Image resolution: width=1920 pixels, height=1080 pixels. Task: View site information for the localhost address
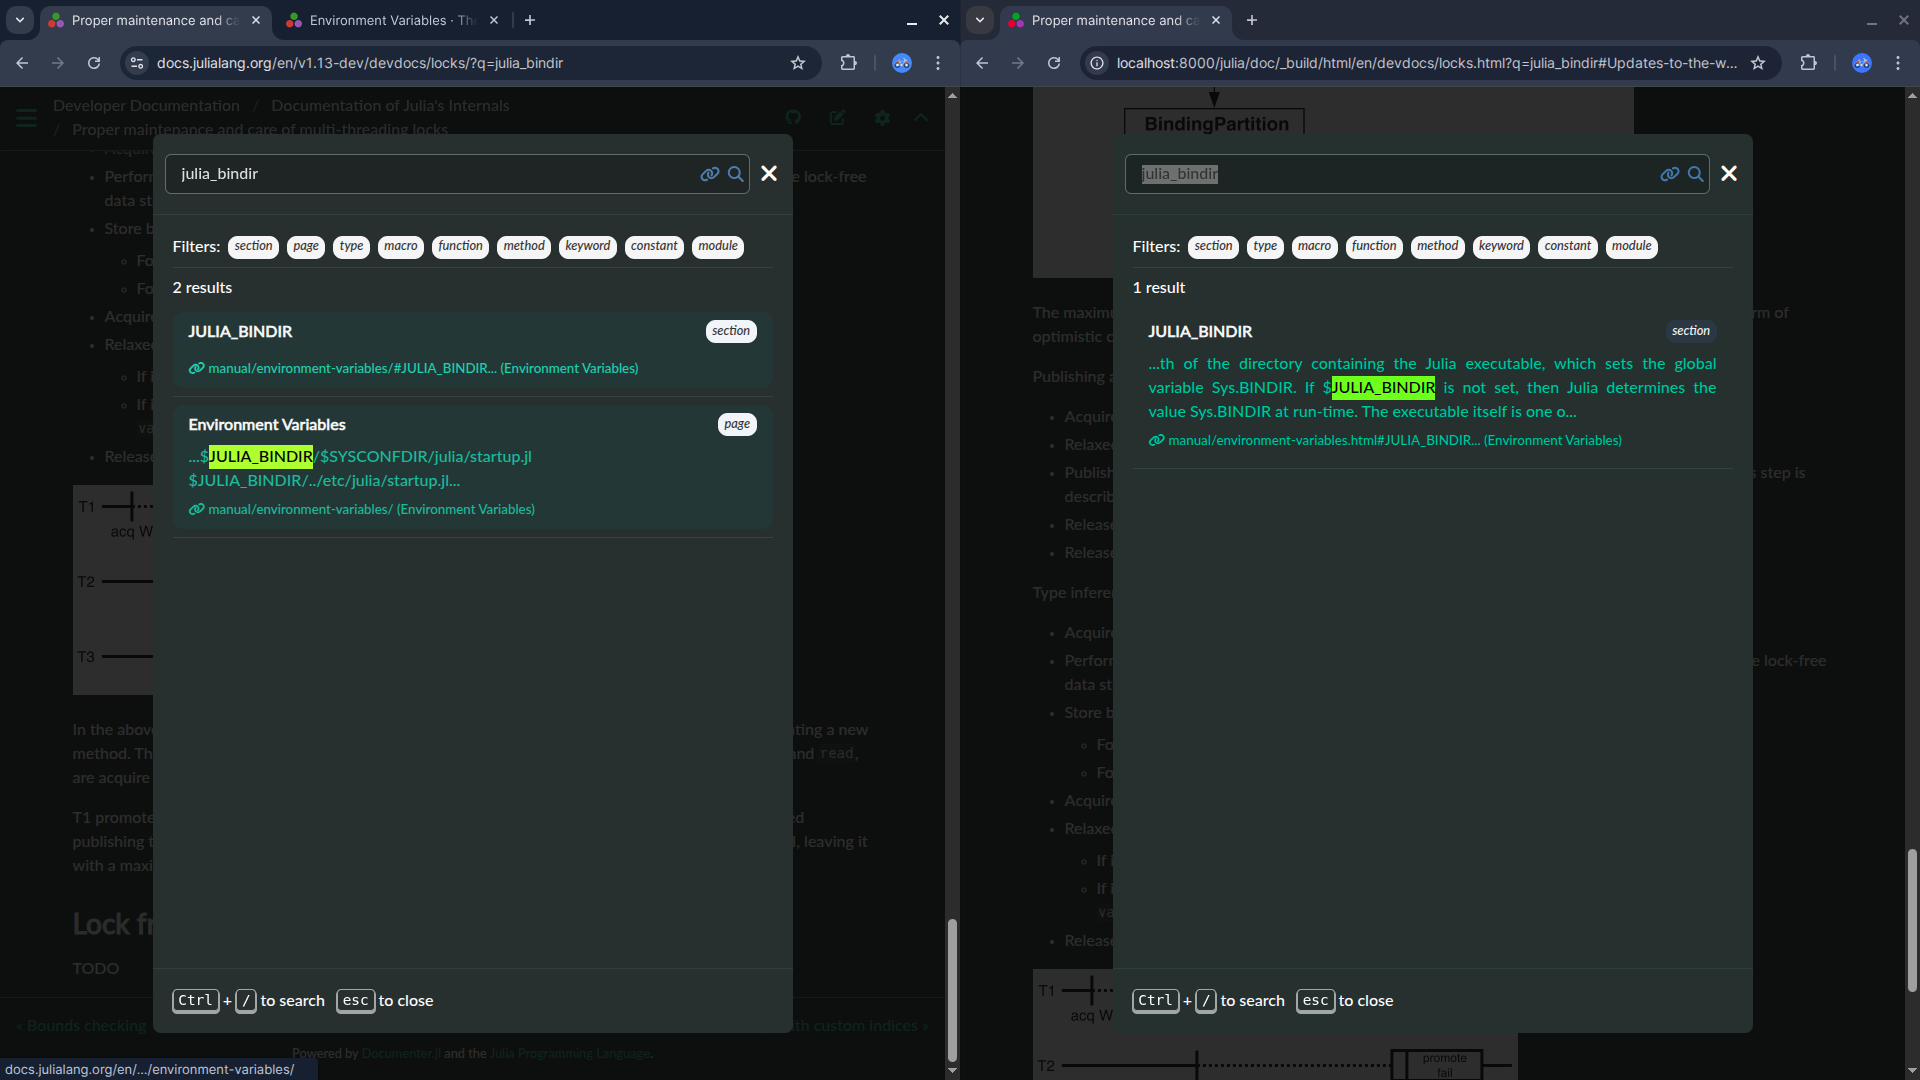coord(1097,63)
